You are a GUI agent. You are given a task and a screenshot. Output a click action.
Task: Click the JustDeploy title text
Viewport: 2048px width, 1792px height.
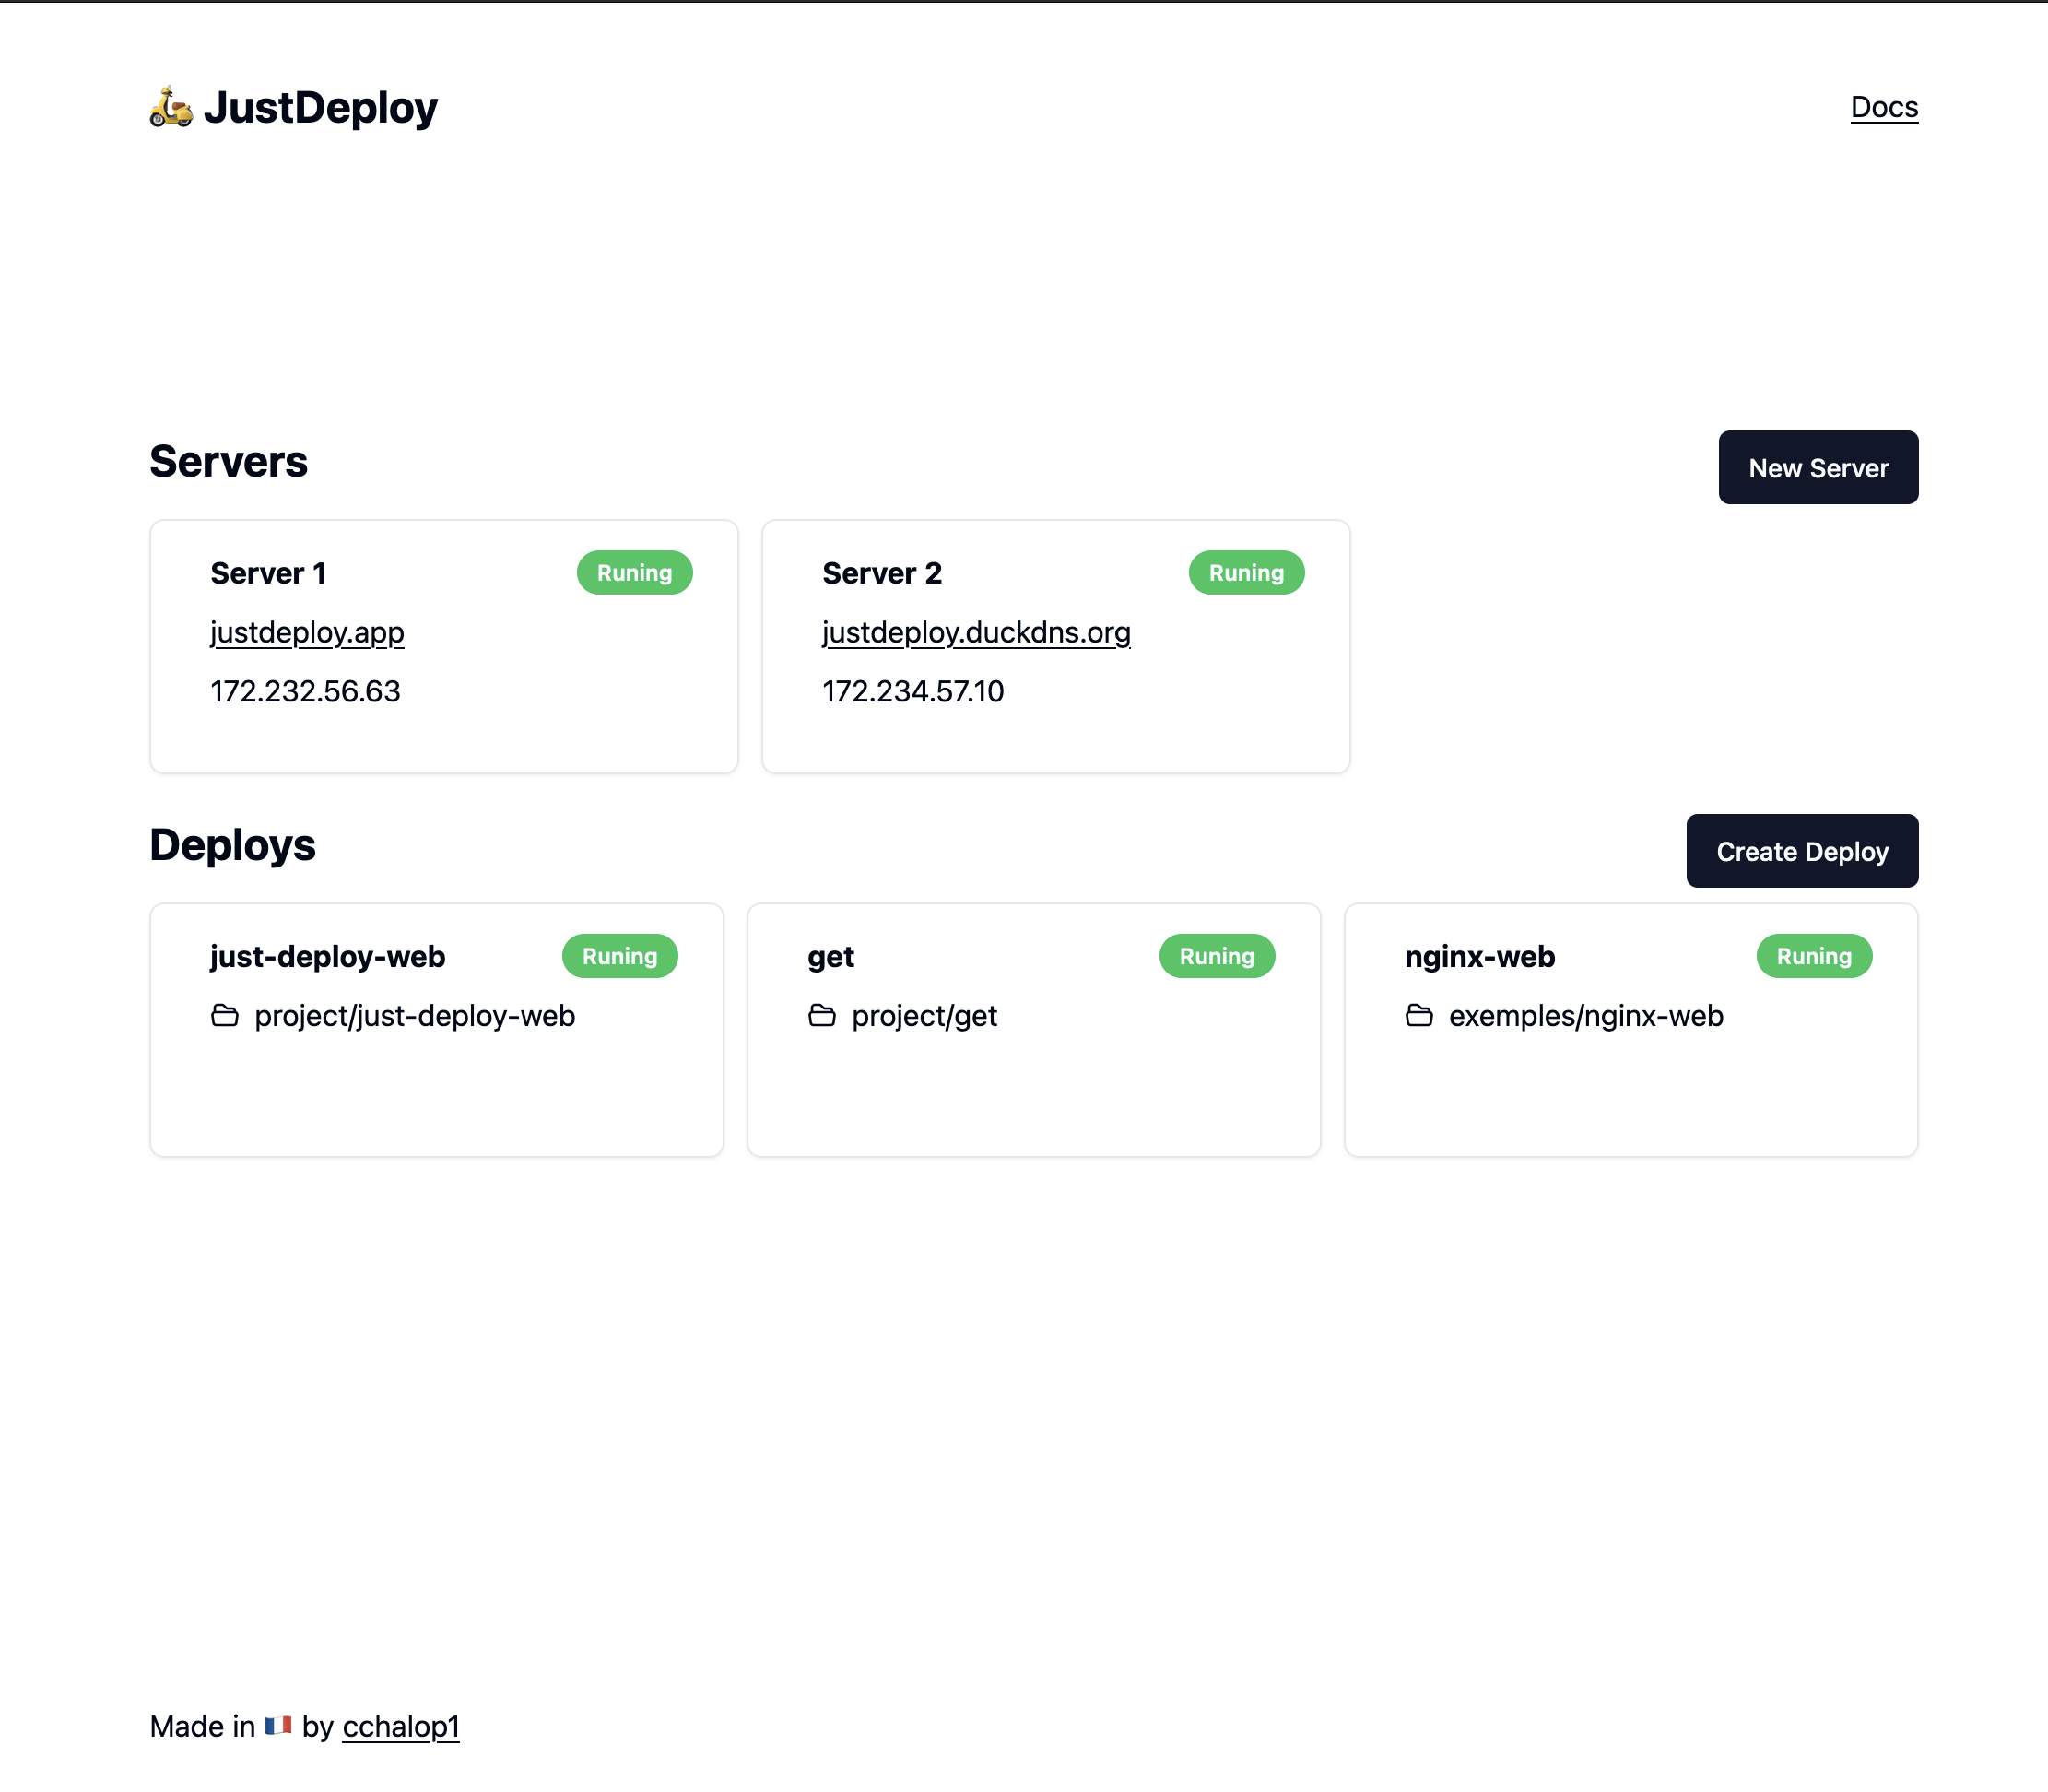point(320,107)
